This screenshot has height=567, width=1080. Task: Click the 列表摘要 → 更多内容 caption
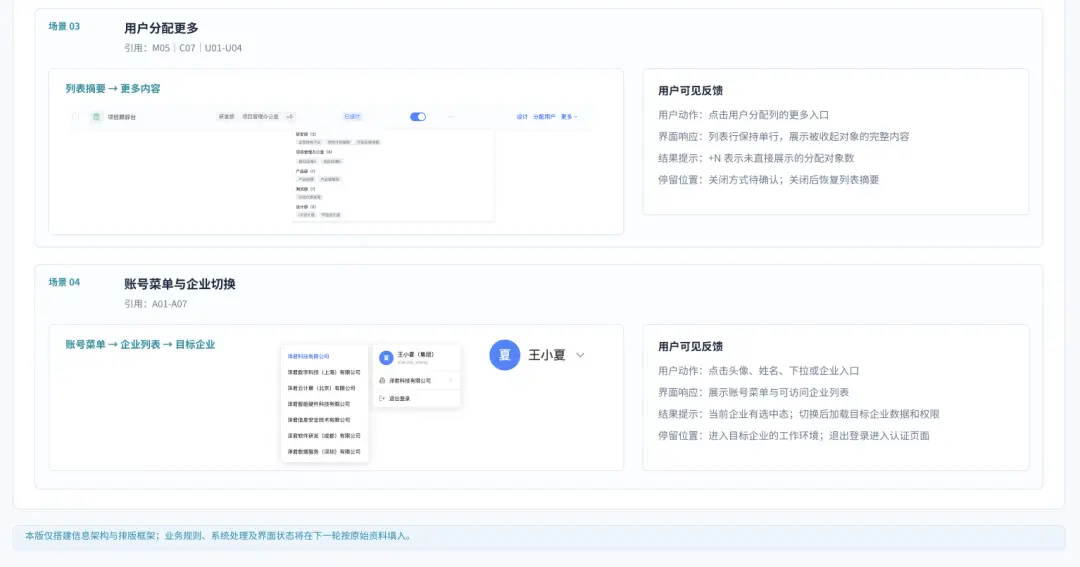[113, 88]
